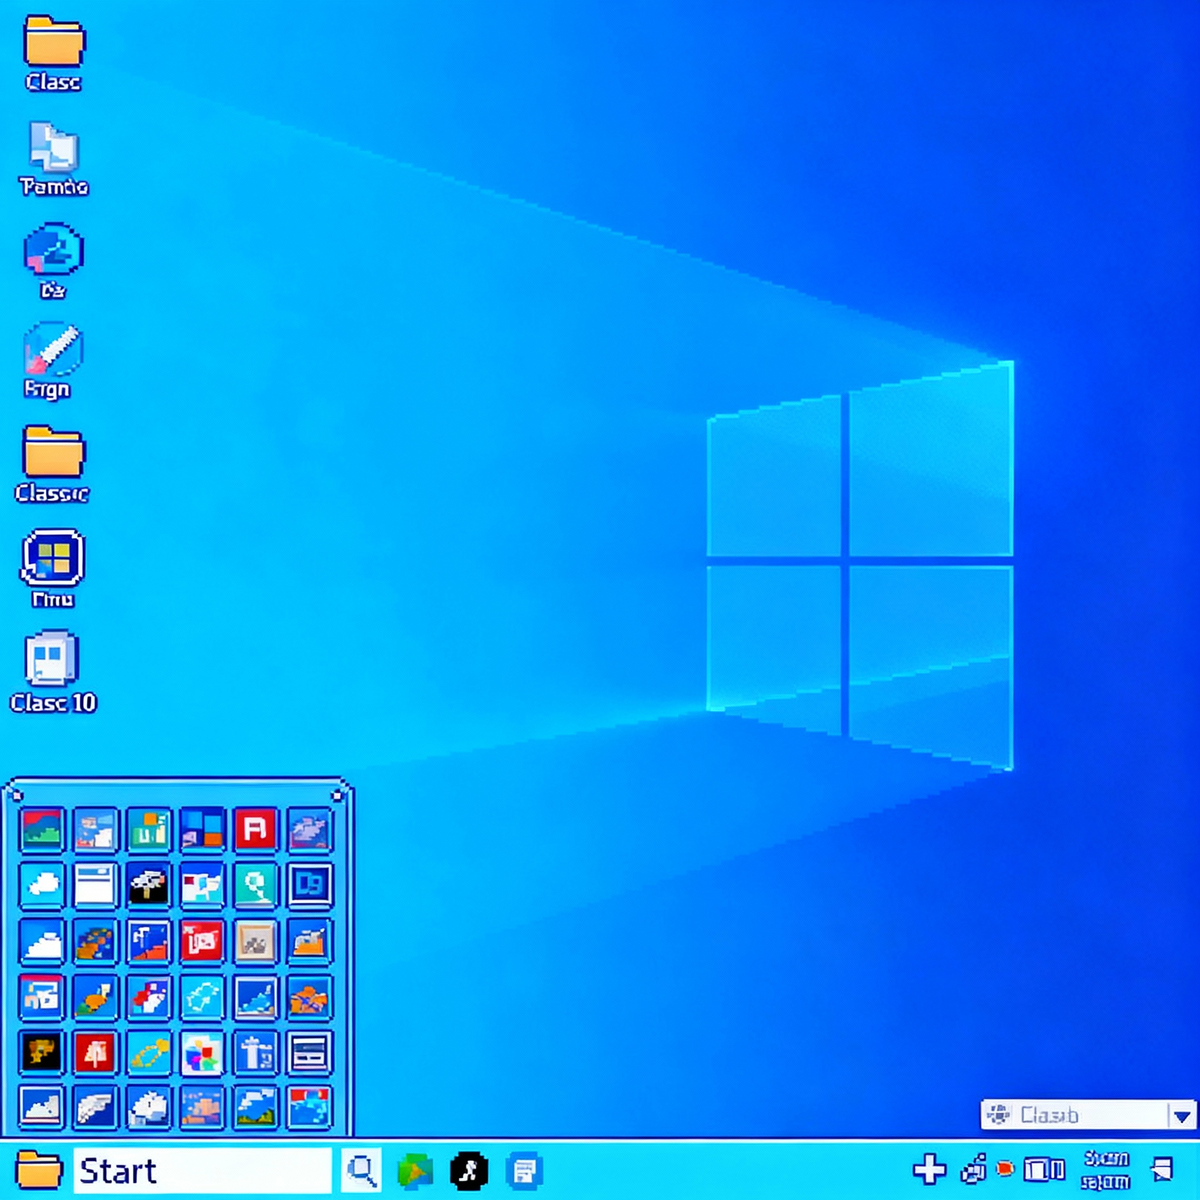Open the yellow dotted arc tile
This screenshot has height=1200, width=1200.
point(148,1052)
